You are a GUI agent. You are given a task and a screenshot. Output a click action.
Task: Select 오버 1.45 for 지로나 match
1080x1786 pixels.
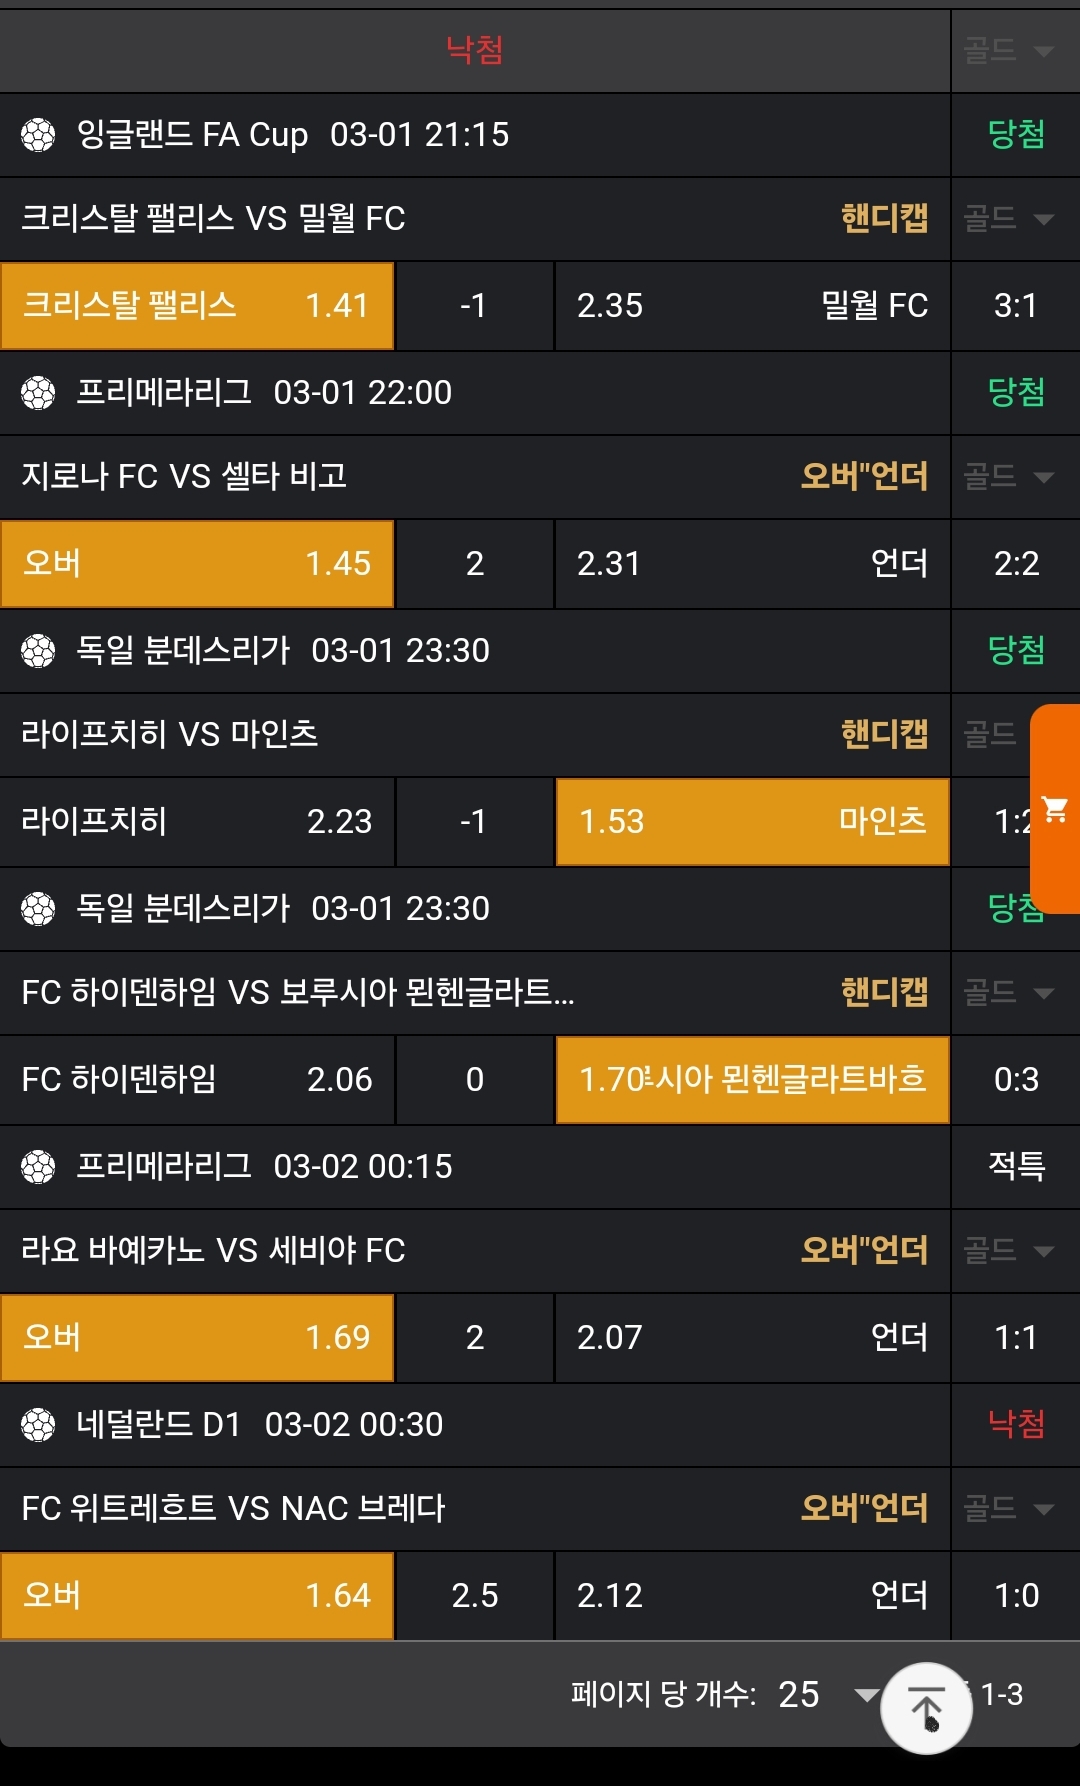[x=197, y=564]
